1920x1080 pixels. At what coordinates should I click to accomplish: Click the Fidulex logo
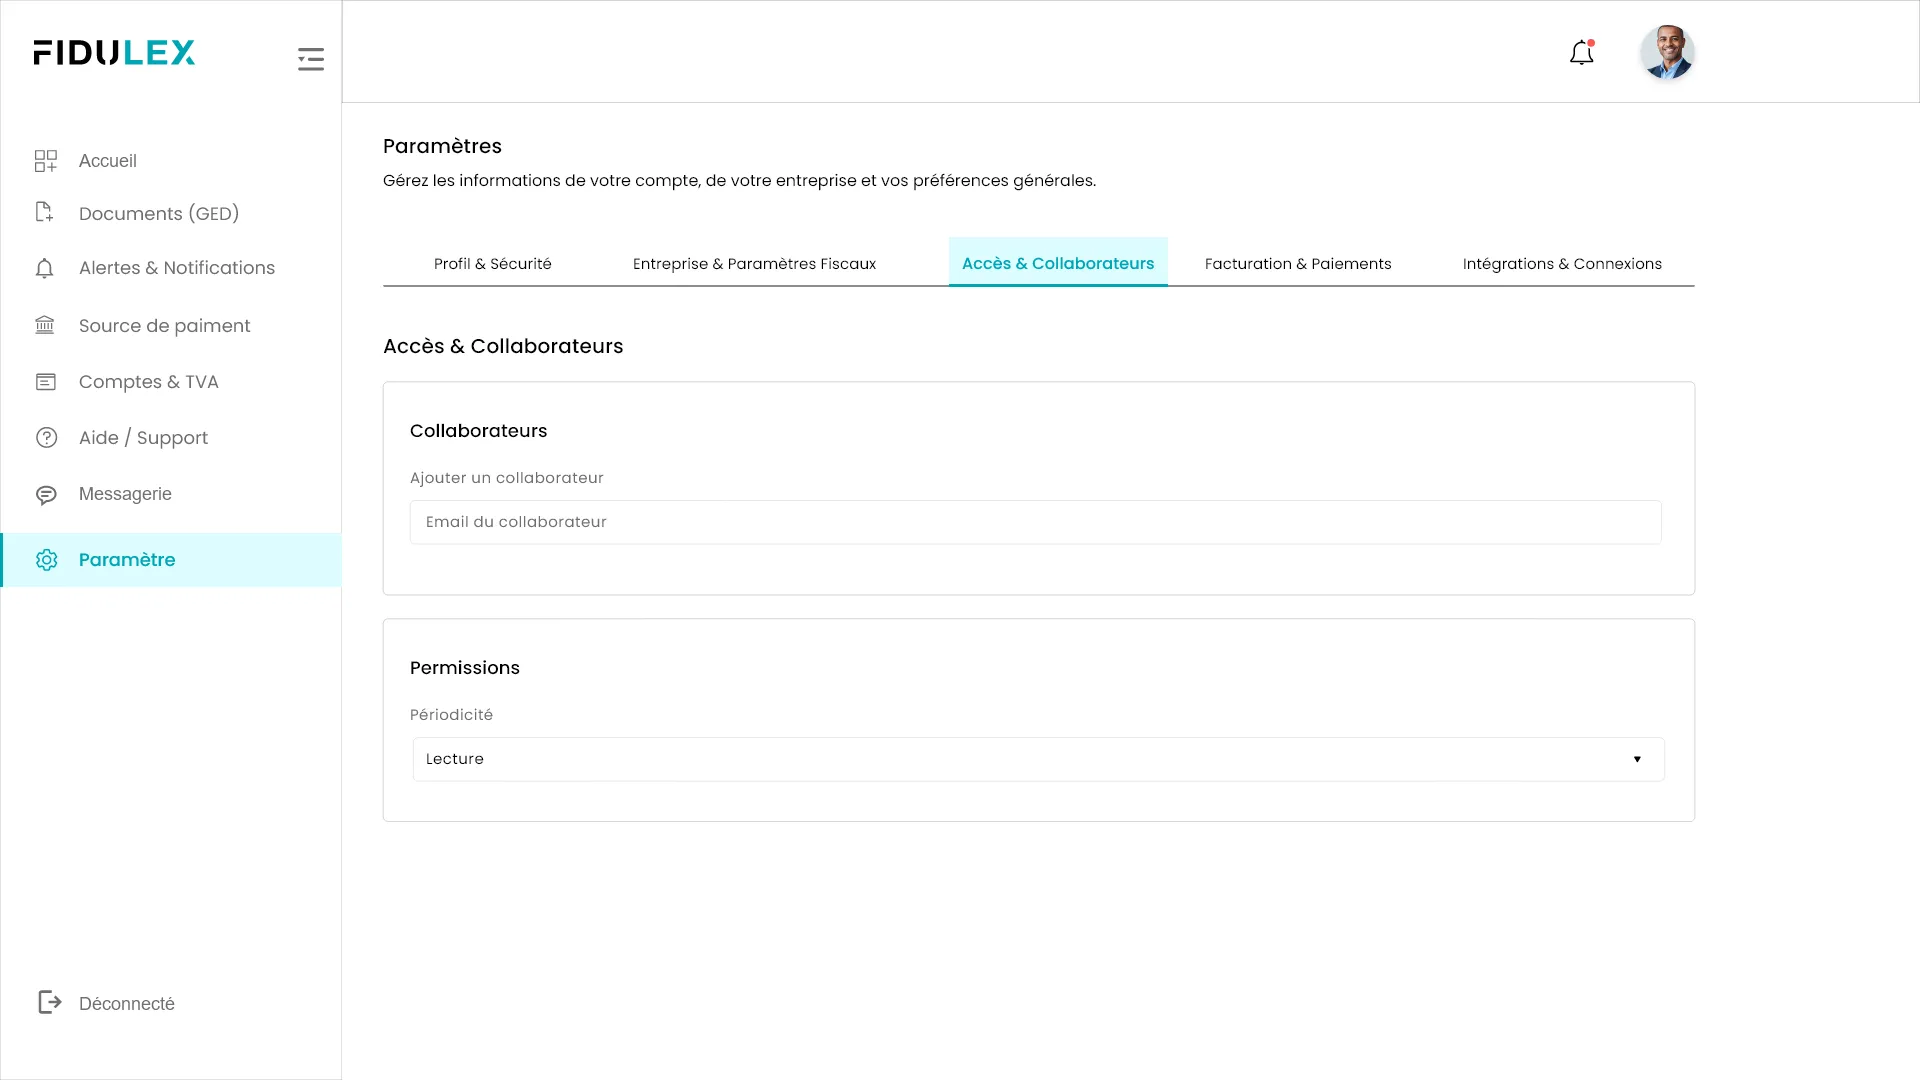point(114,53)
